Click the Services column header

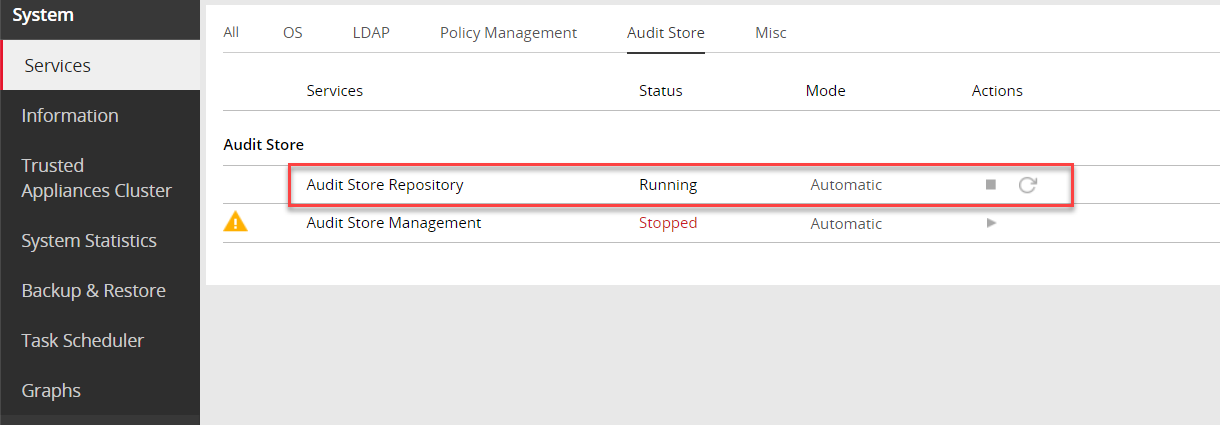(334, 91)
